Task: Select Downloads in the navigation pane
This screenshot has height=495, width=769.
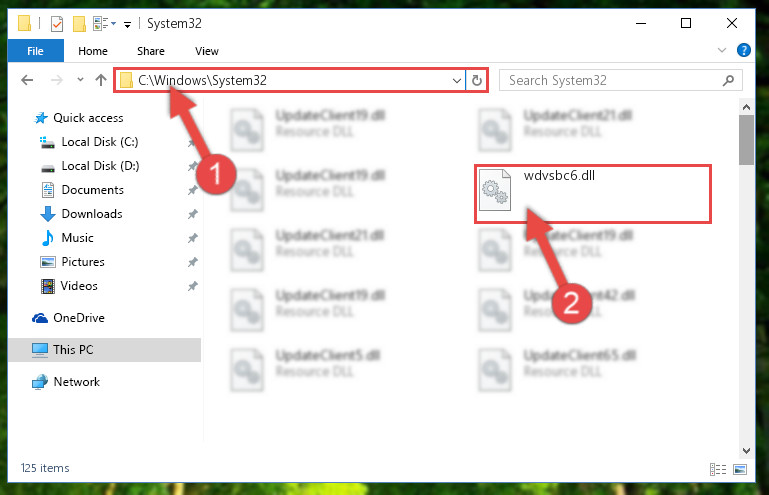Action: point(92,214)
